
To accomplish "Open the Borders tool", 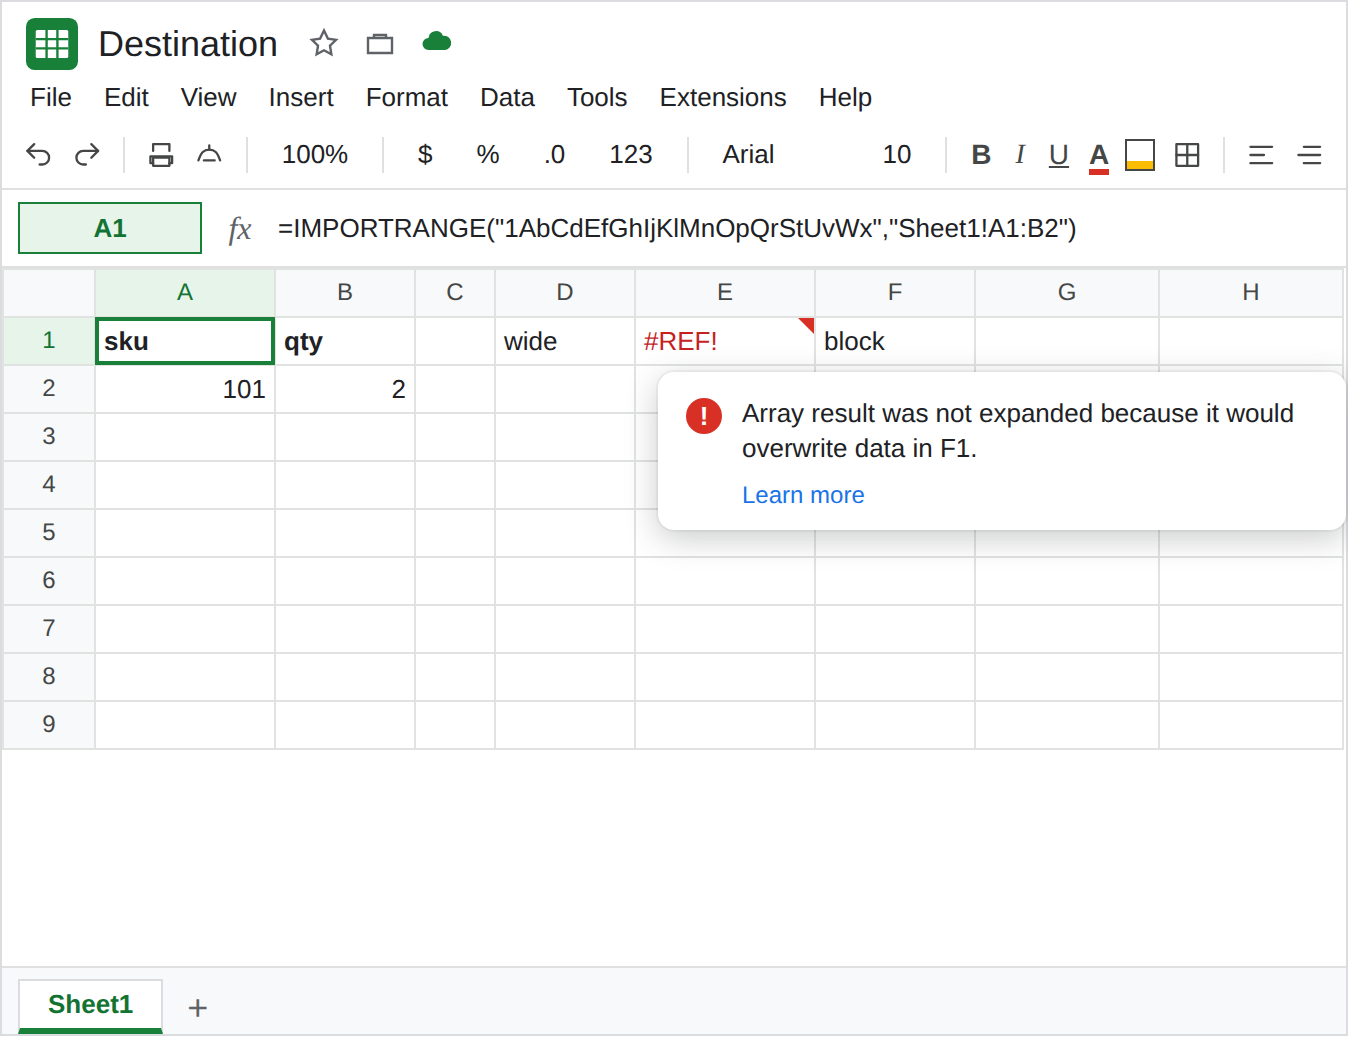I will (1187, 154).
